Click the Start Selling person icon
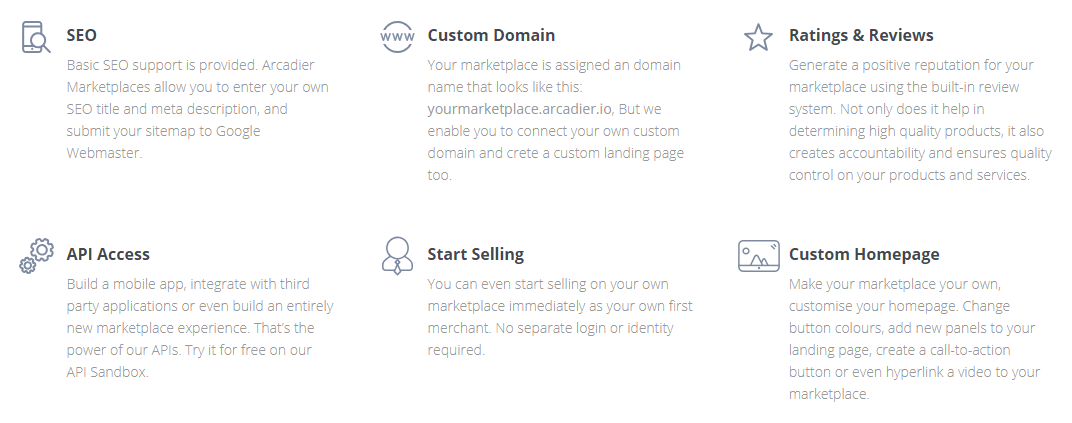The image size is (1072, 423). click(397, 256)
